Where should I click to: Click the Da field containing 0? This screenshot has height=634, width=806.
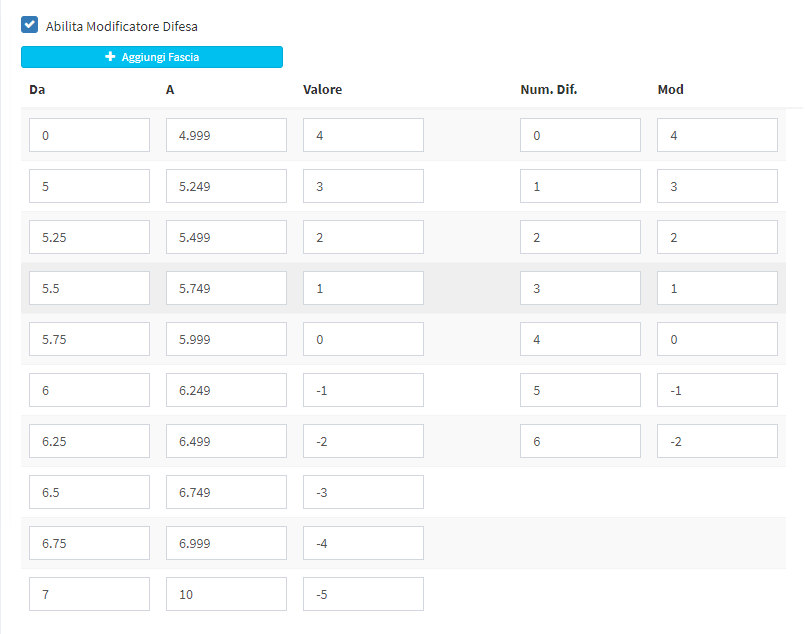(89, 135)
